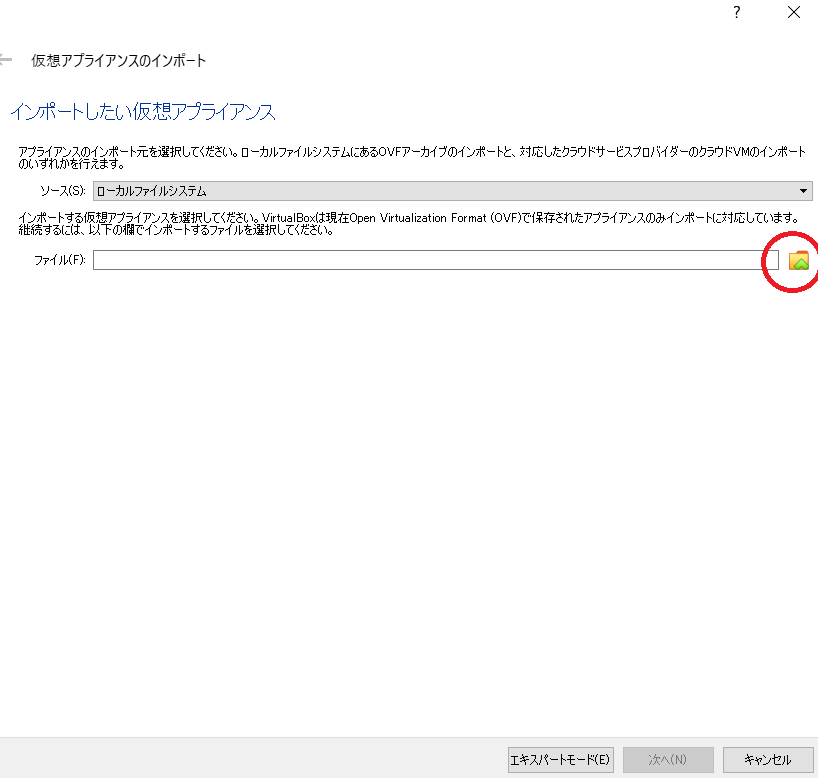The width and height of the screenshot is (818, 778).
Task: Click the red circle annotation's left edge
Action: coord(764,262)
